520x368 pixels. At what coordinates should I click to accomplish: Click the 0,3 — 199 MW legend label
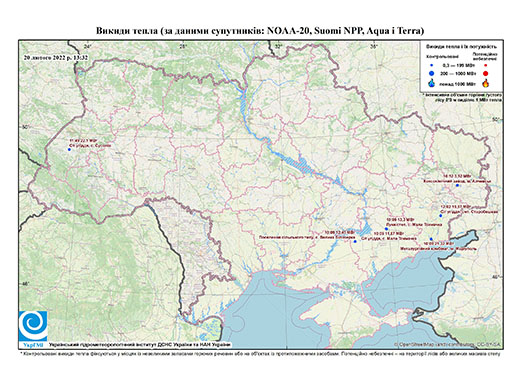(458, 65)
